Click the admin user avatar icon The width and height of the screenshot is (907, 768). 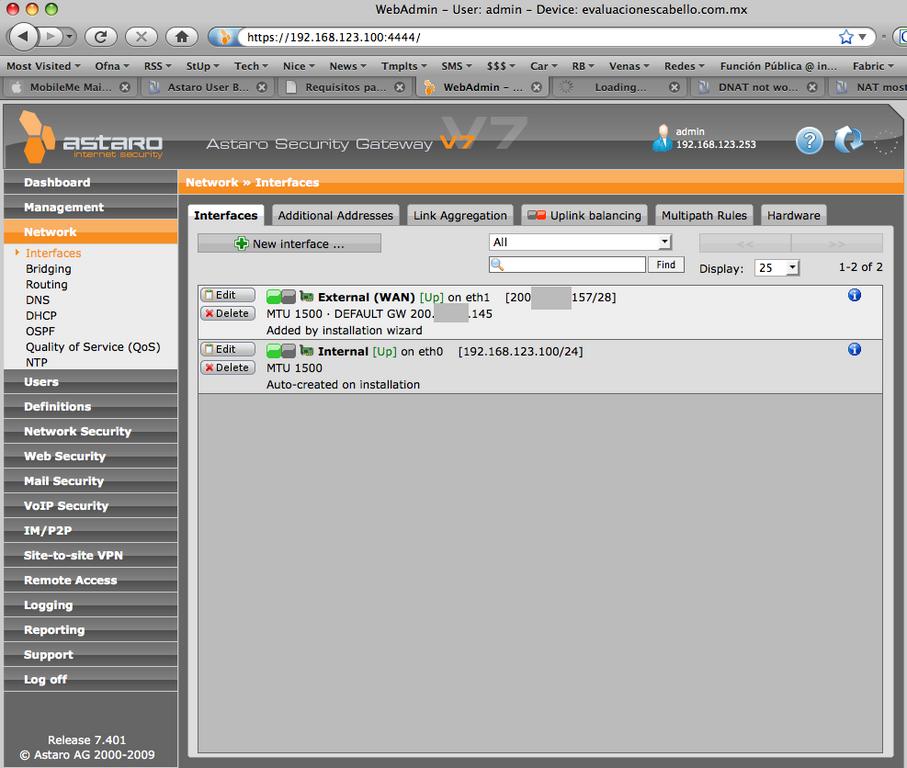(662, 138)
